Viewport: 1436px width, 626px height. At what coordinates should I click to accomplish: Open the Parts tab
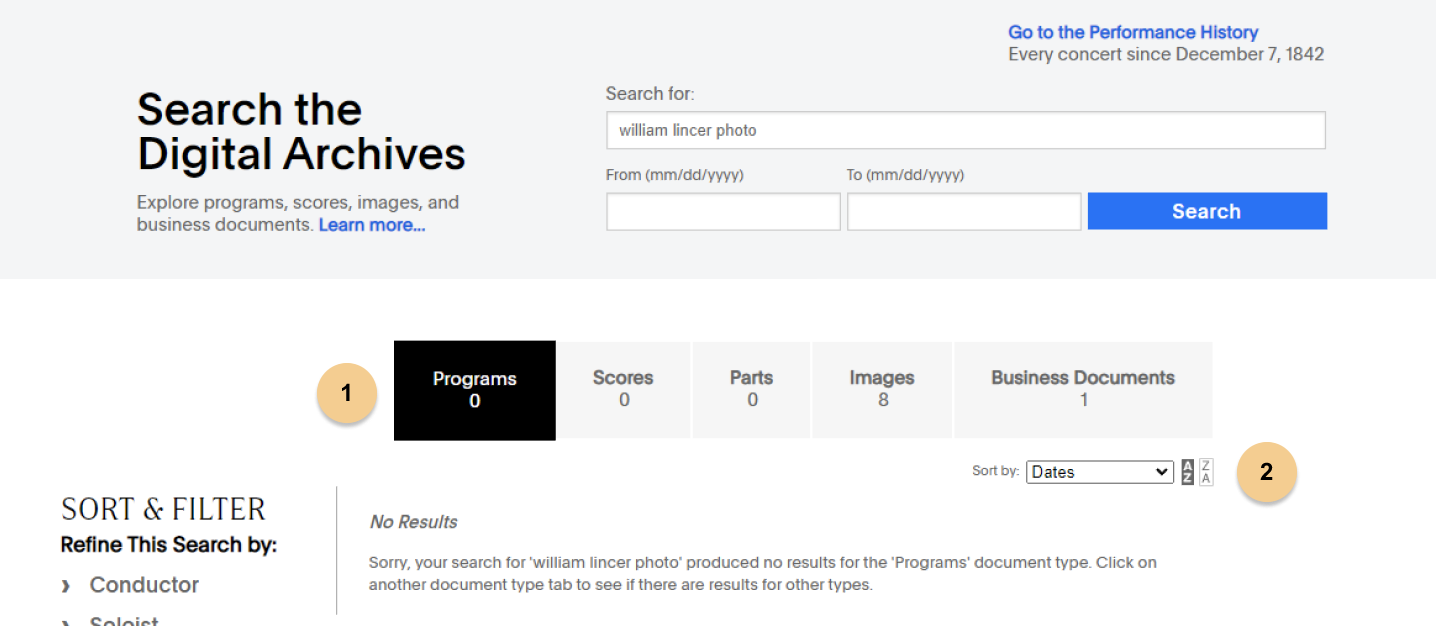pos(752,390)
